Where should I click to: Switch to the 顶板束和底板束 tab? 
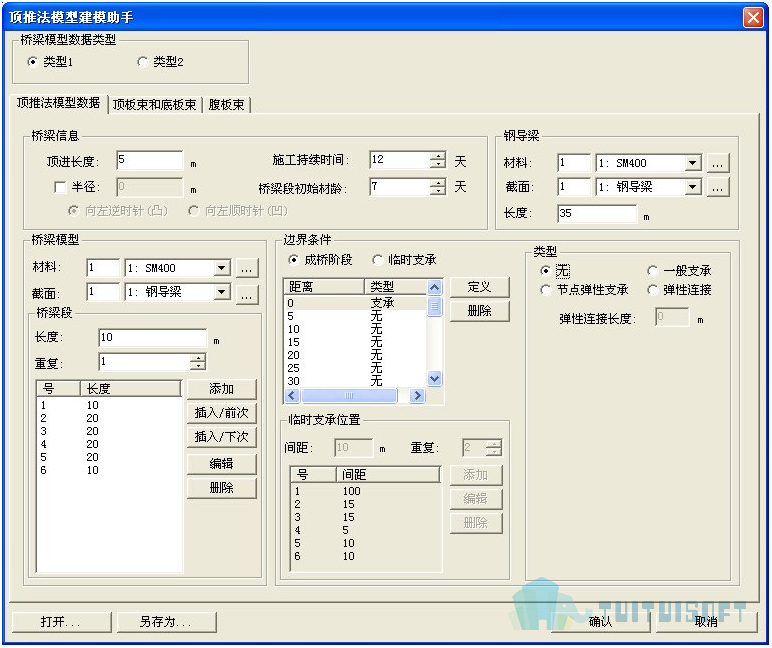(155, 104)
